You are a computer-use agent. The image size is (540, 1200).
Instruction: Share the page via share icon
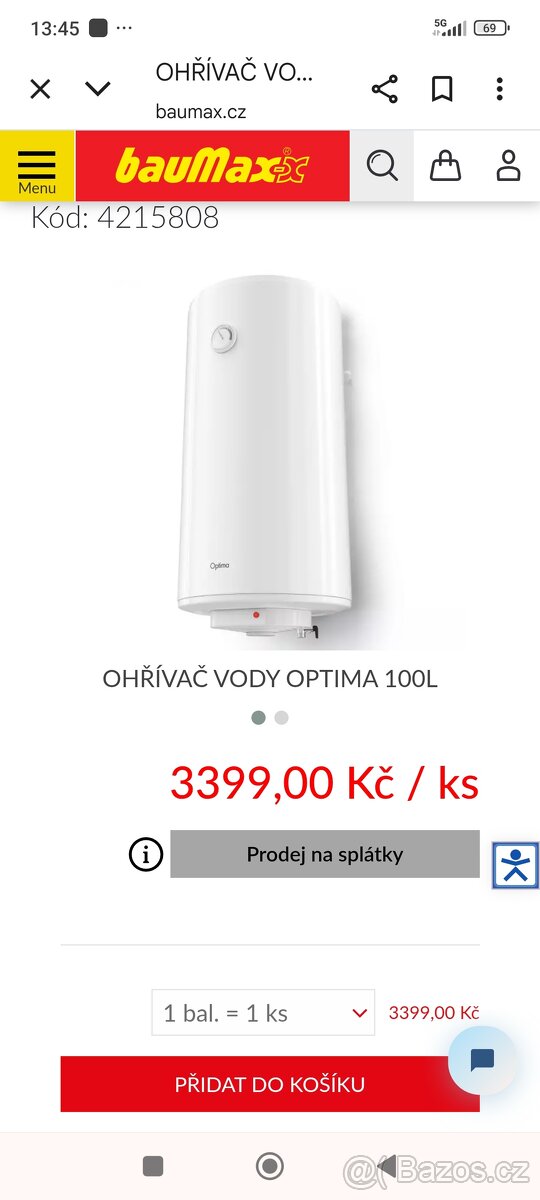384,89
